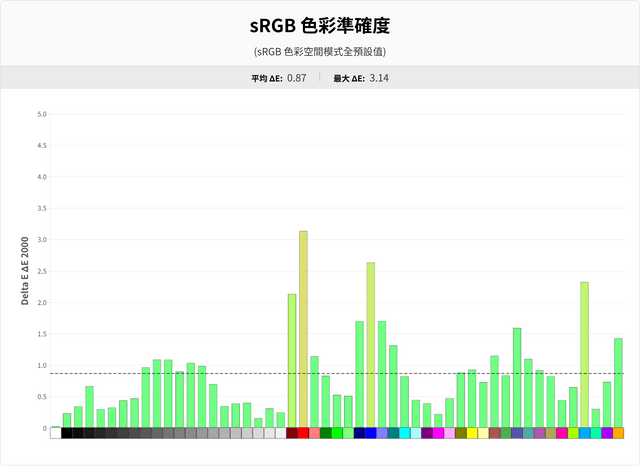640x466 pixels.
Task: Click the 2.0 y-axis label
Action: point(42,302)
